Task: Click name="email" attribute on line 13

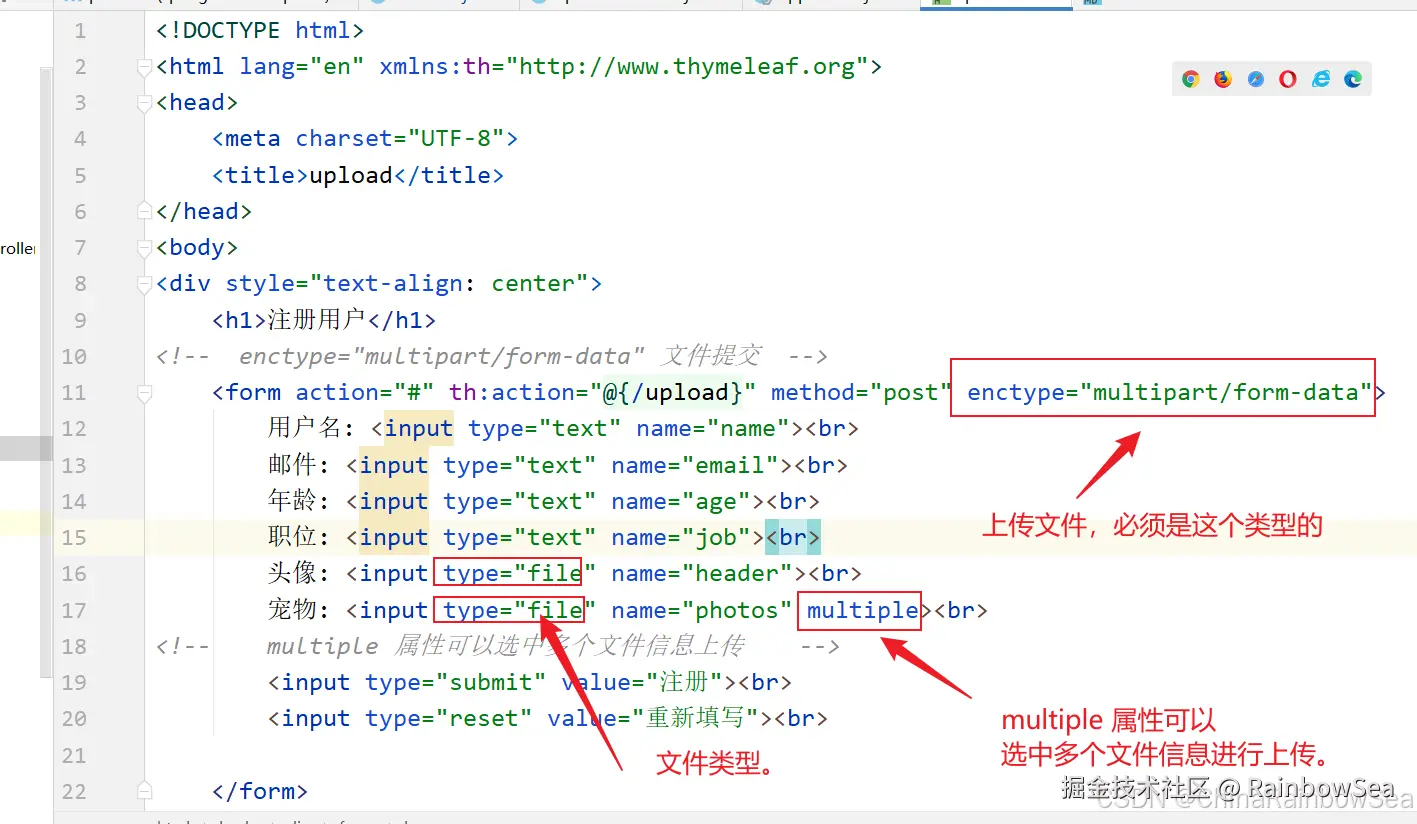Action: pos(695,465)
